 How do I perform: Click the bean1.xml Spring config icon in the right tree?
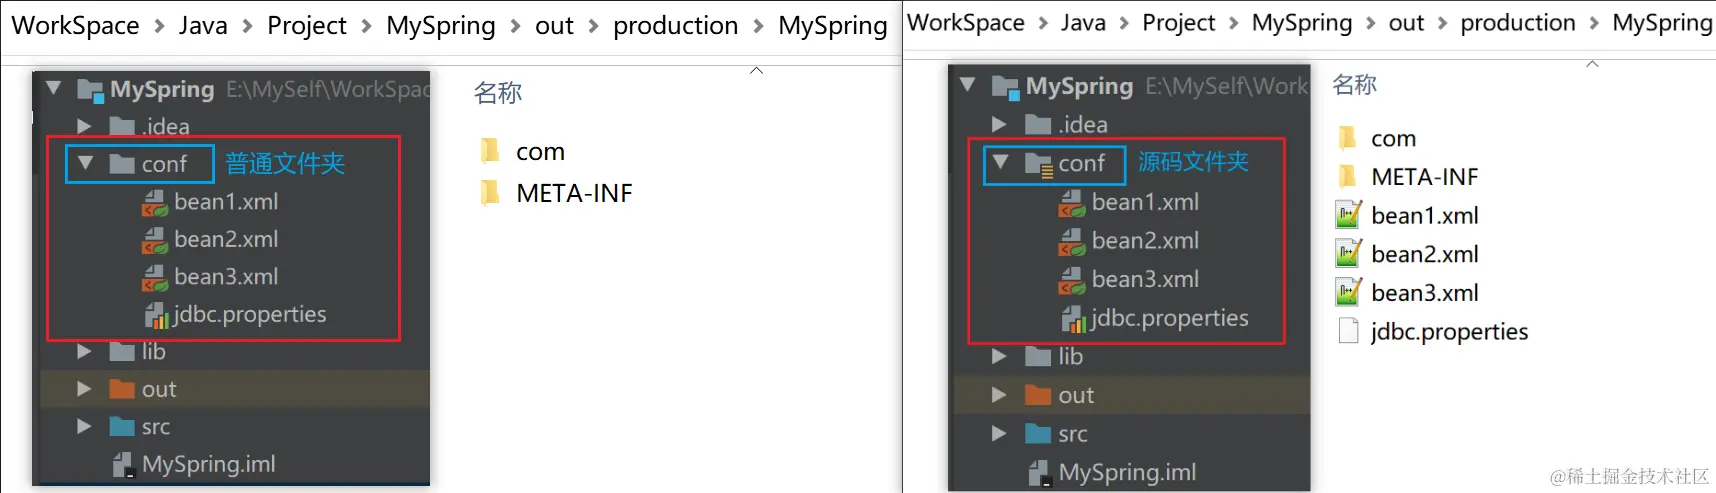pos(1072,204)
